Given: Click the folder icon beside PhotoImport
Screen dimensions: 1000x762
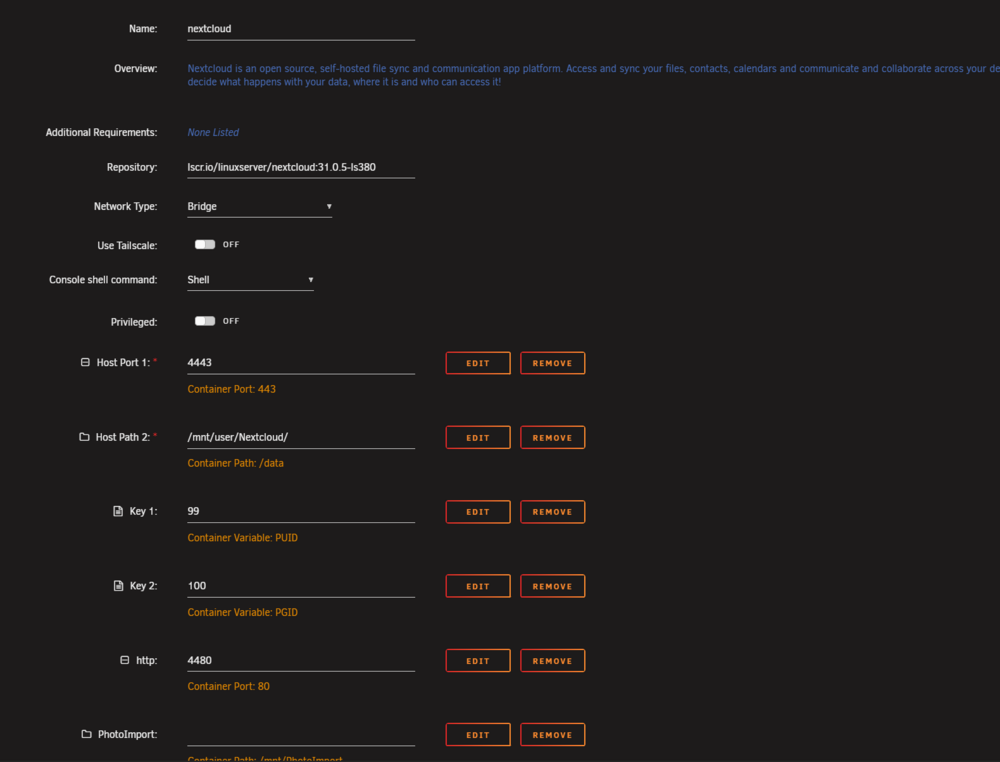Looking at the screenshot, I should (86, 734).
